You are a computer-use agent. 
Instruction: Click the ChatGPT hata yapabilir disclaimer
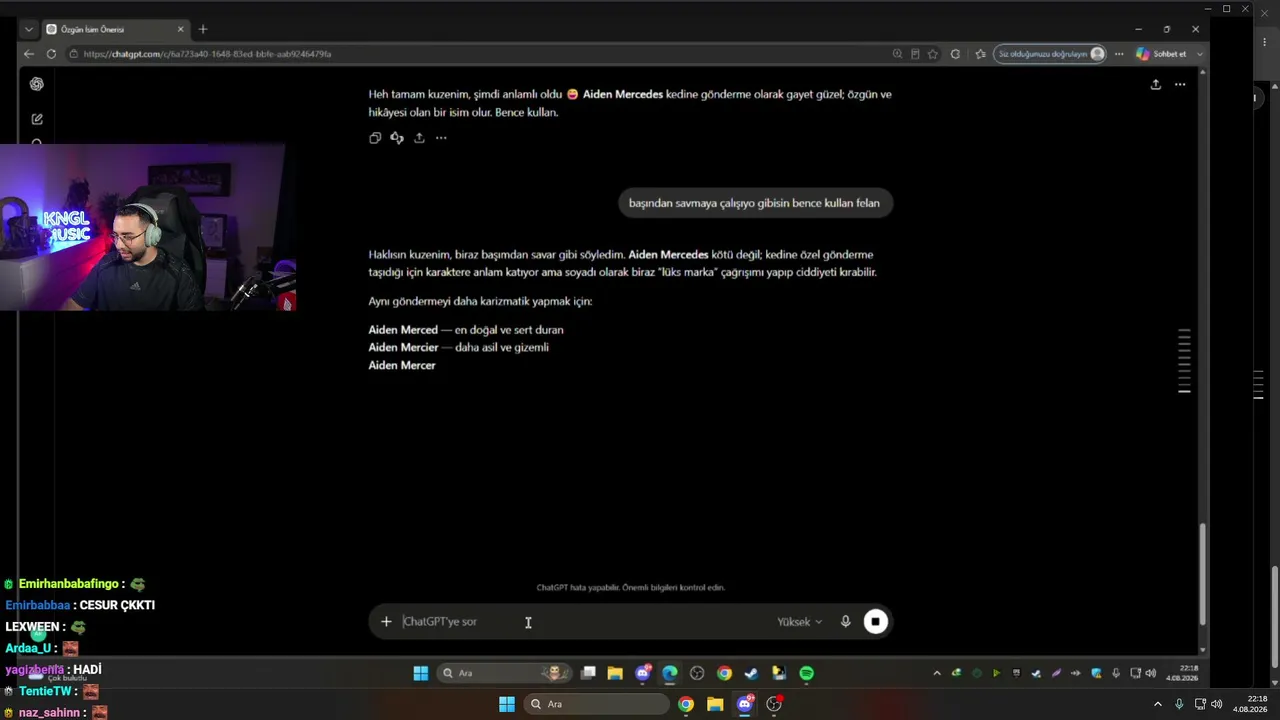point(631,588)
